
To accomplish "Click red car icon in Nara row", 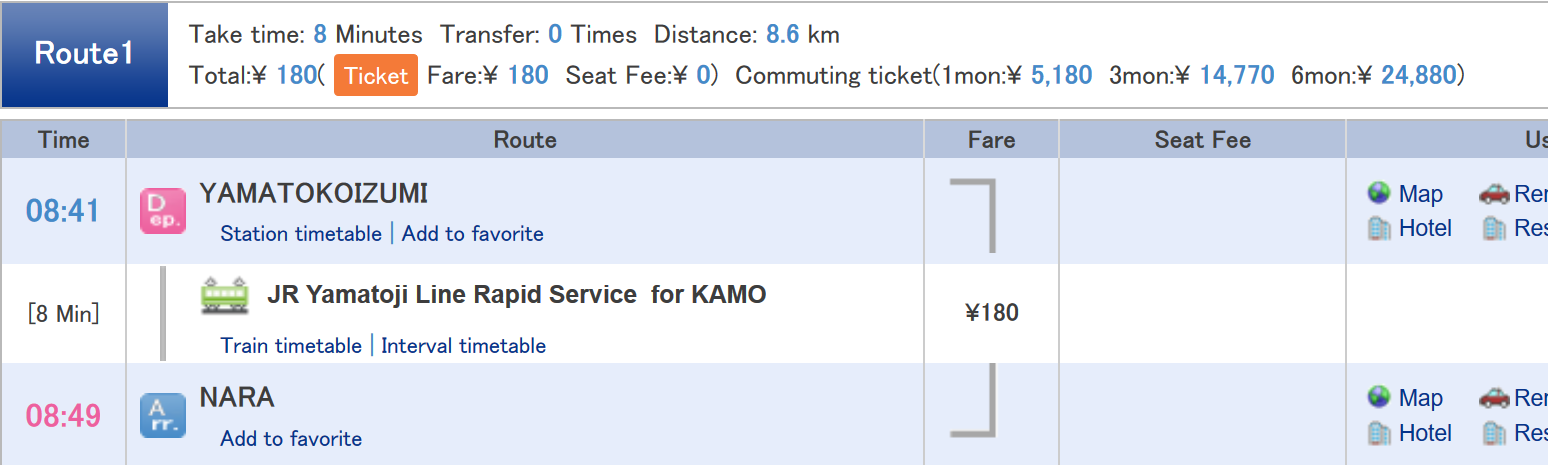I will tap(1494, 397).
